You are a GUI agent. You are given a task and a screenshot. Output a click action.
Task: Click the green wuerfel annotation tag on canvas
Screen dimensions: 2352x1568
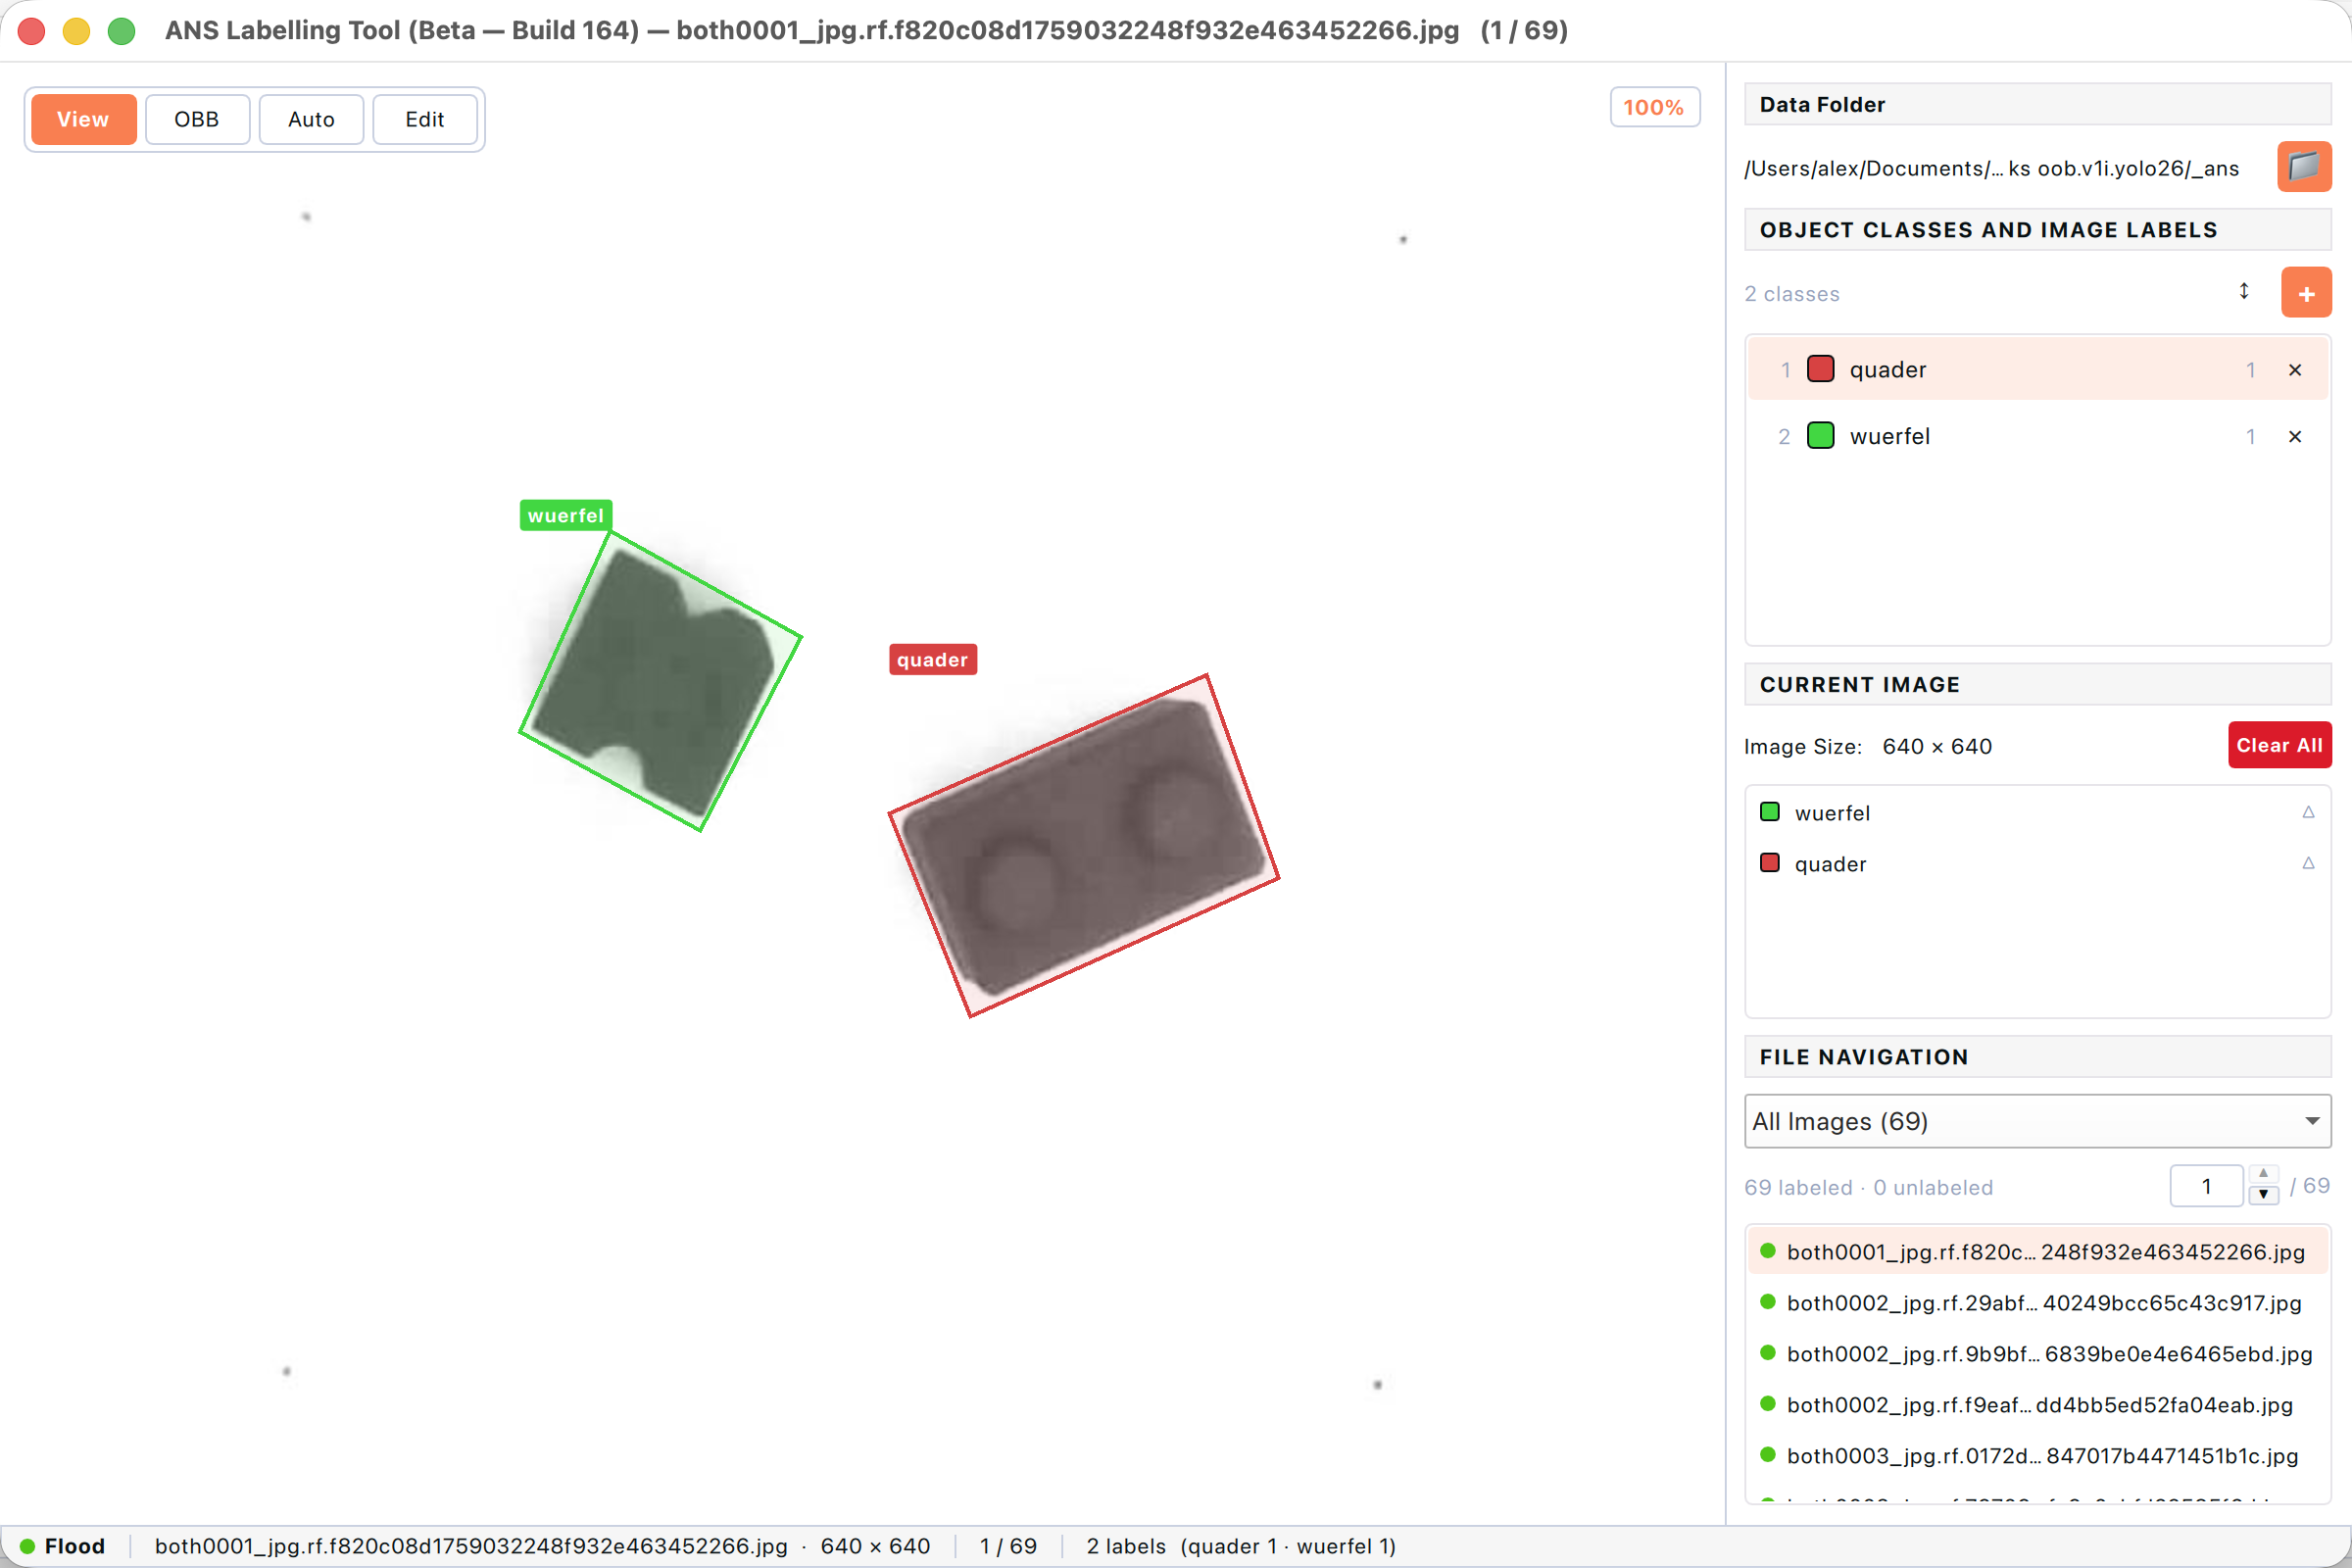(566, 516)
